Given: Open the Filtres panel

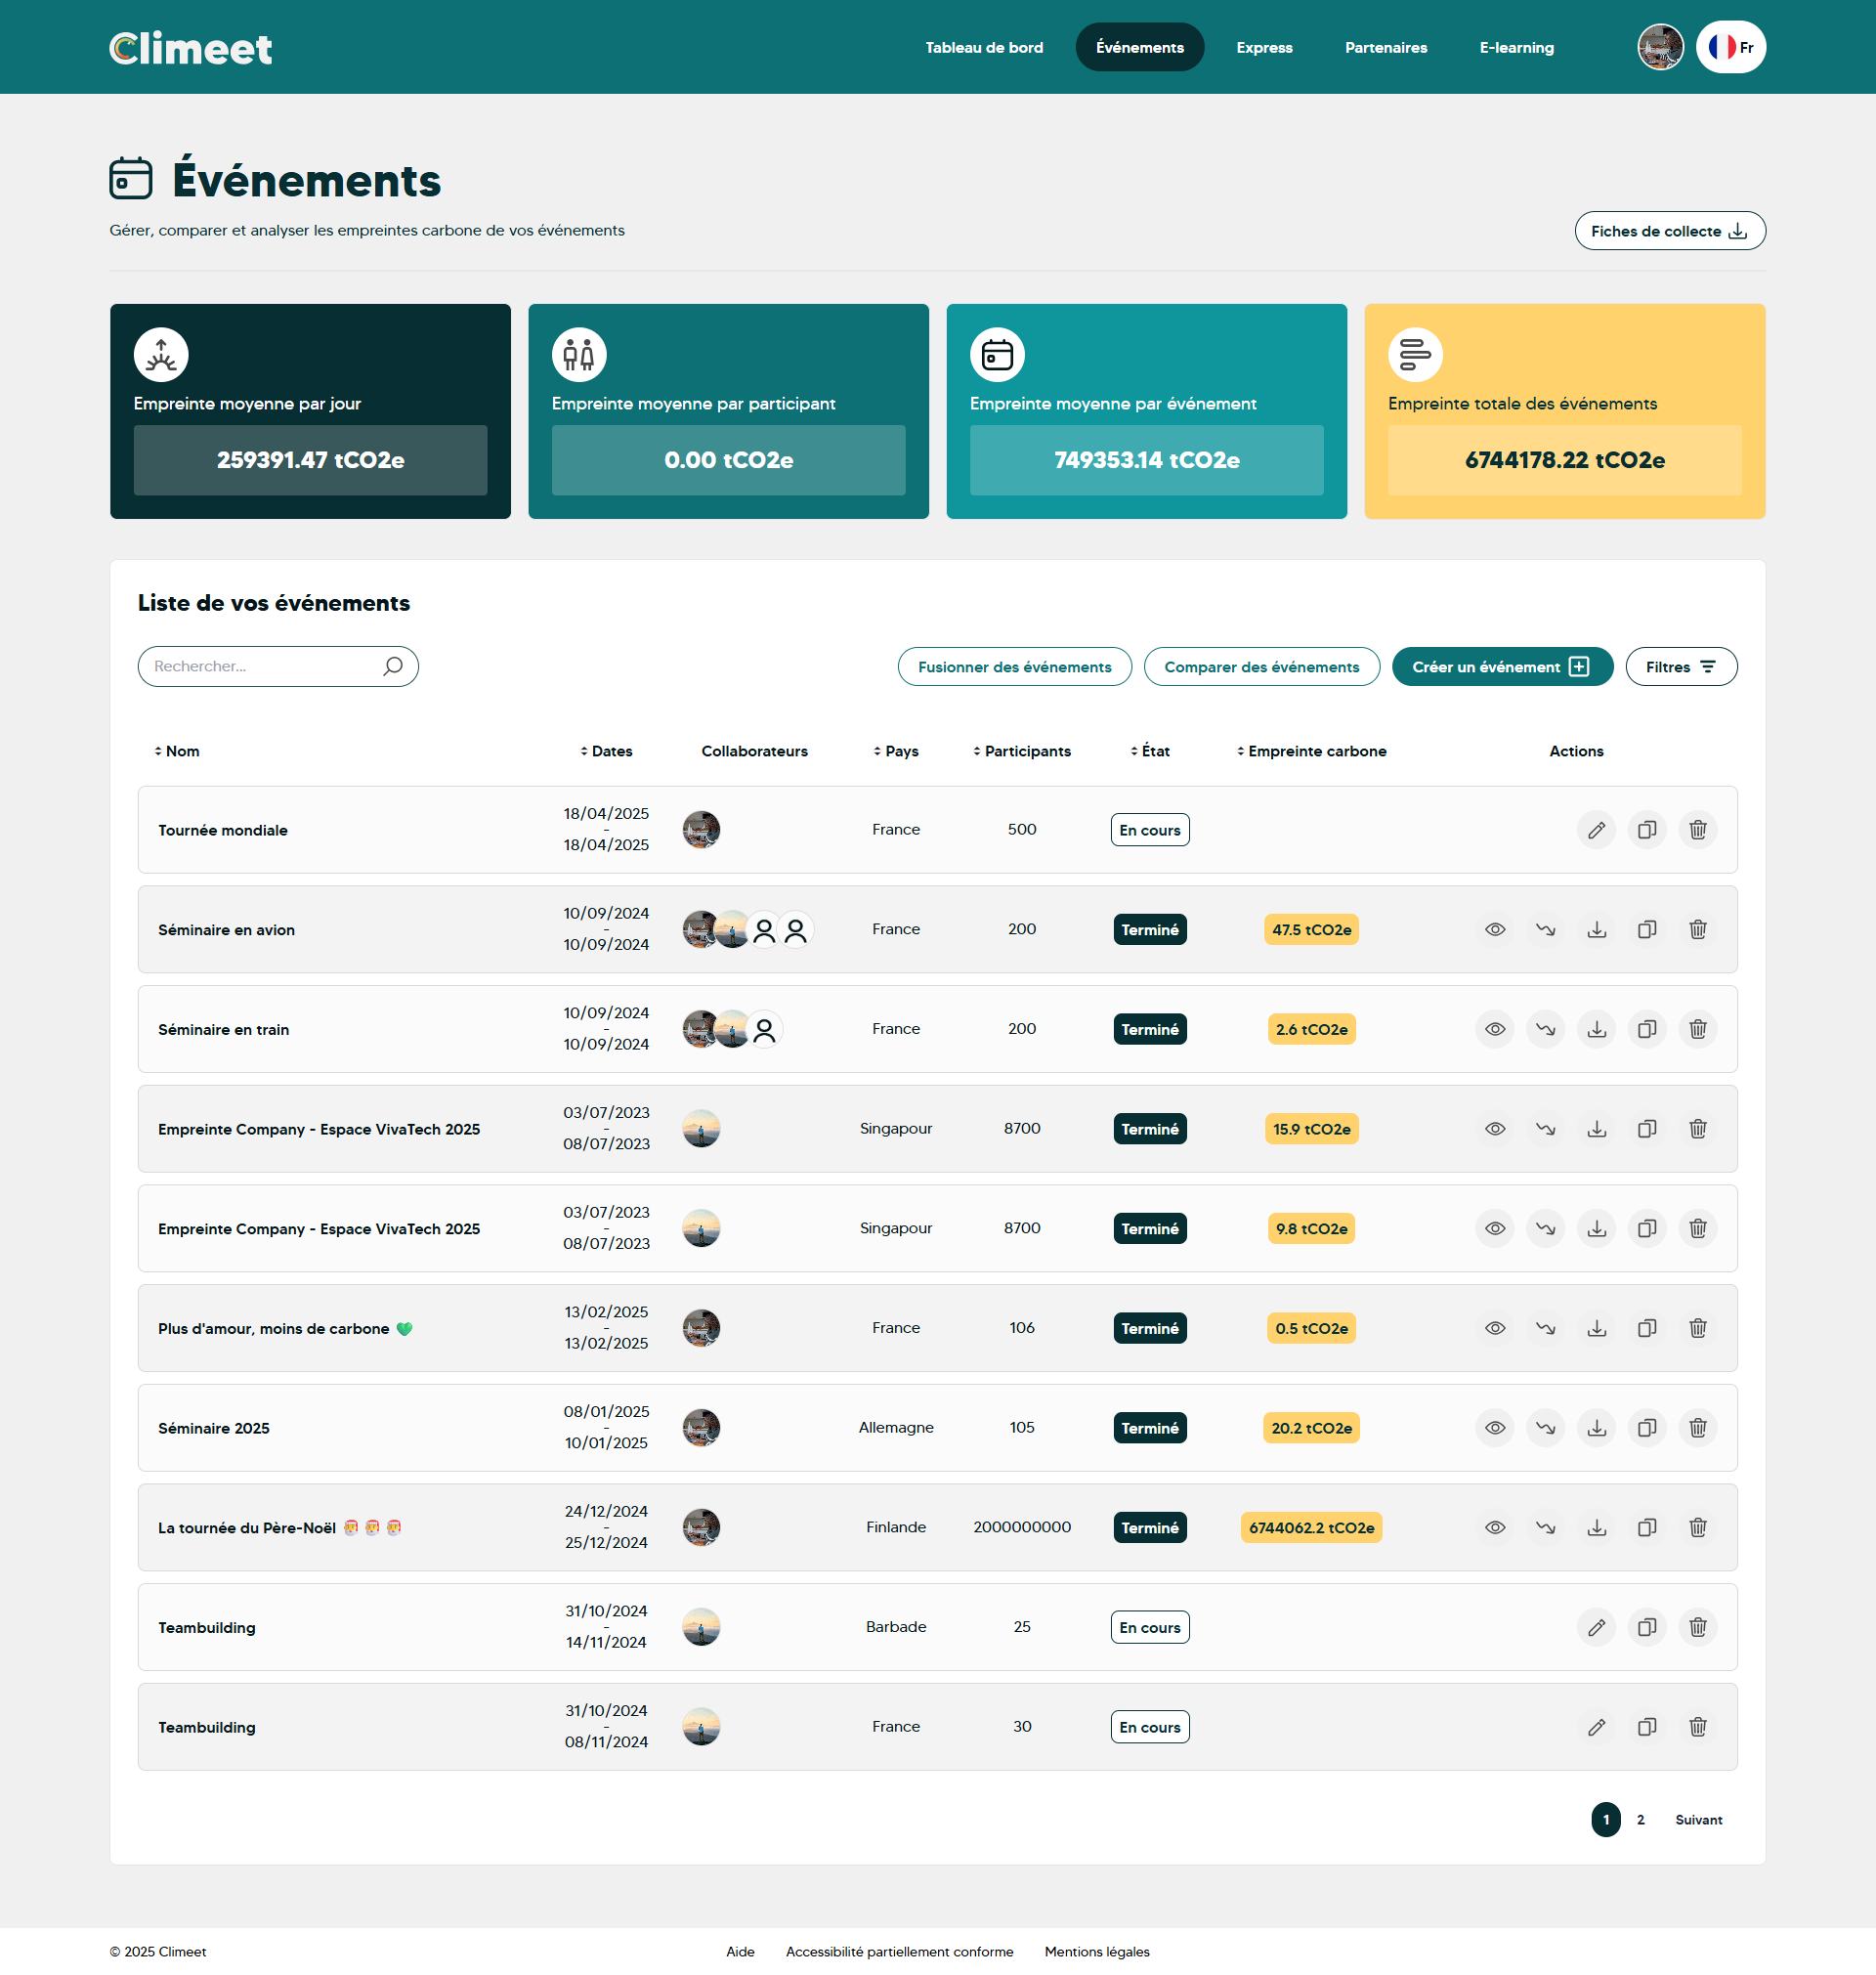Looking at the screenshot, I should point(1680,667).
